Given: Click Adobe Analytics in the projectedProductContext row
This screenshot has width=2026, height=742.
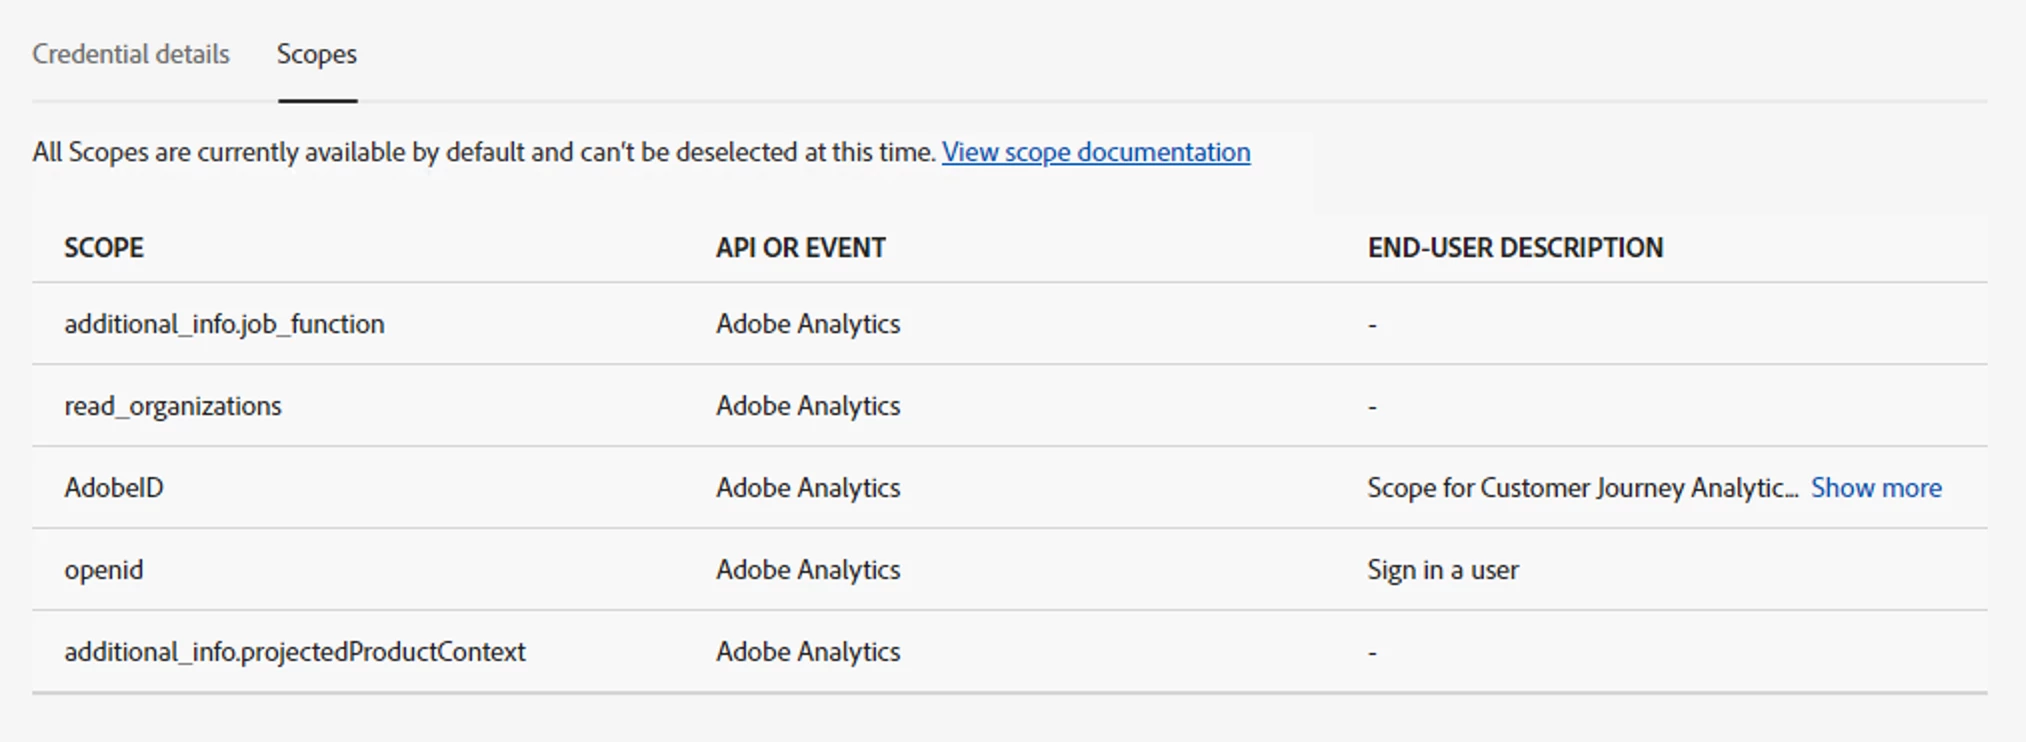Looking at the screenshot, I should tap(808, 652).
